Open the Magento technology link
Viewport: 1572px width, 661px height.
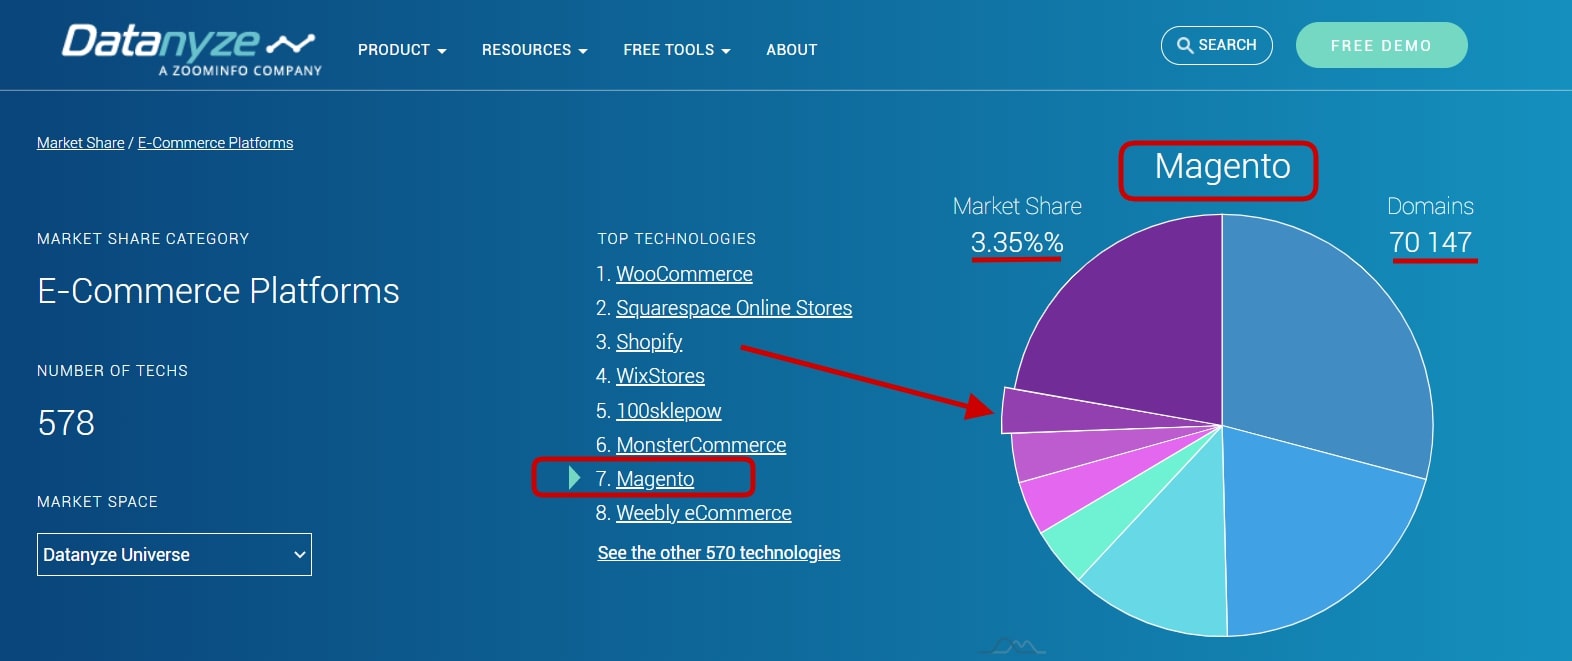[655, 479]
